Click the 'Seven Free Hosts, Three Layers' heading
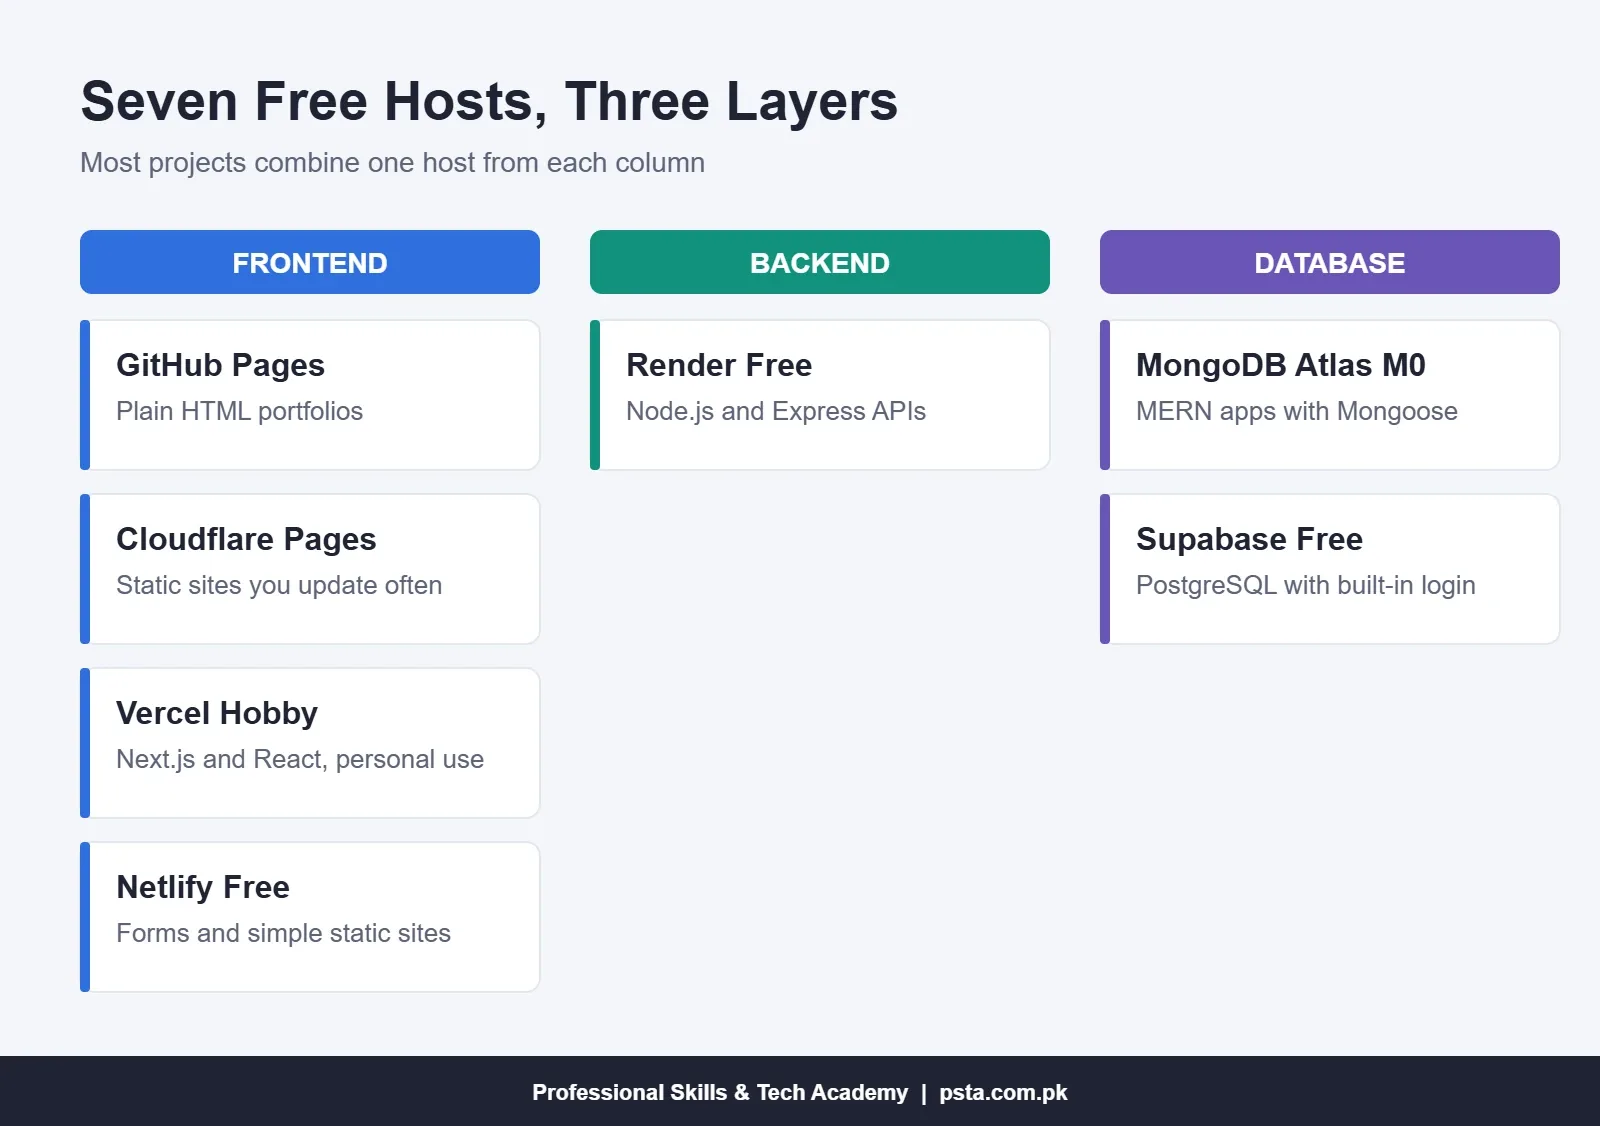 489,102
